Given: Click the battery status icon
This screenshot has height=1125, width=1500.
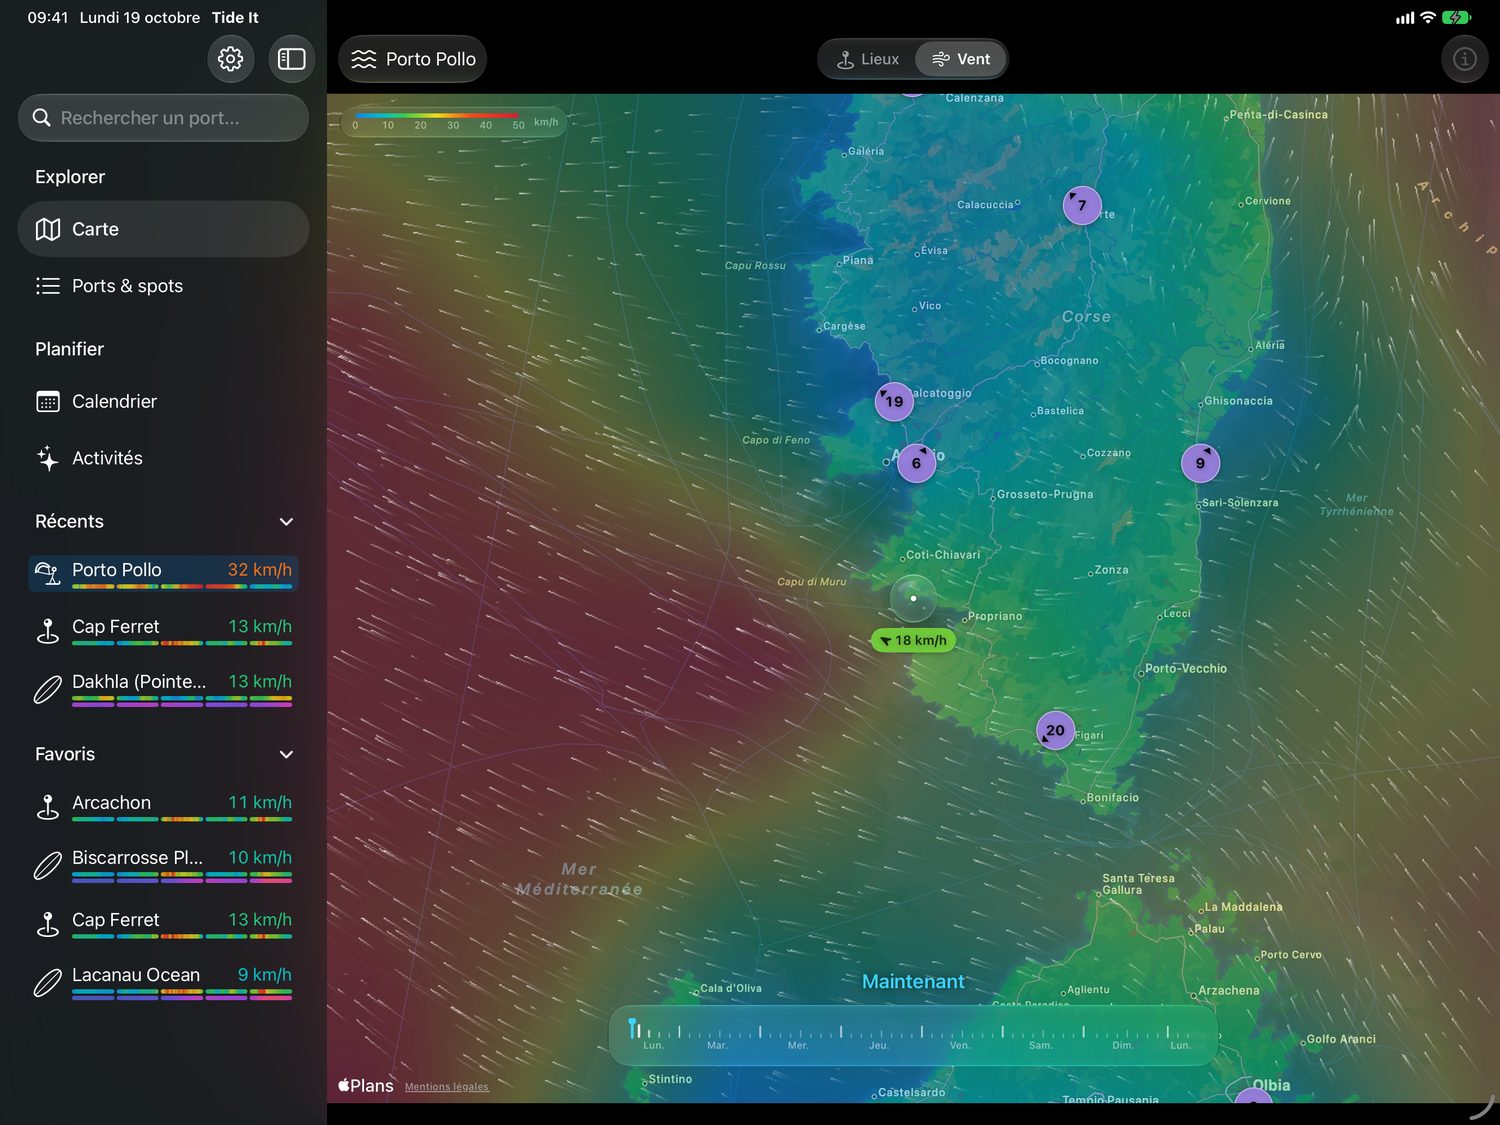Looking at the screenshot, I should pos(1456,17).
